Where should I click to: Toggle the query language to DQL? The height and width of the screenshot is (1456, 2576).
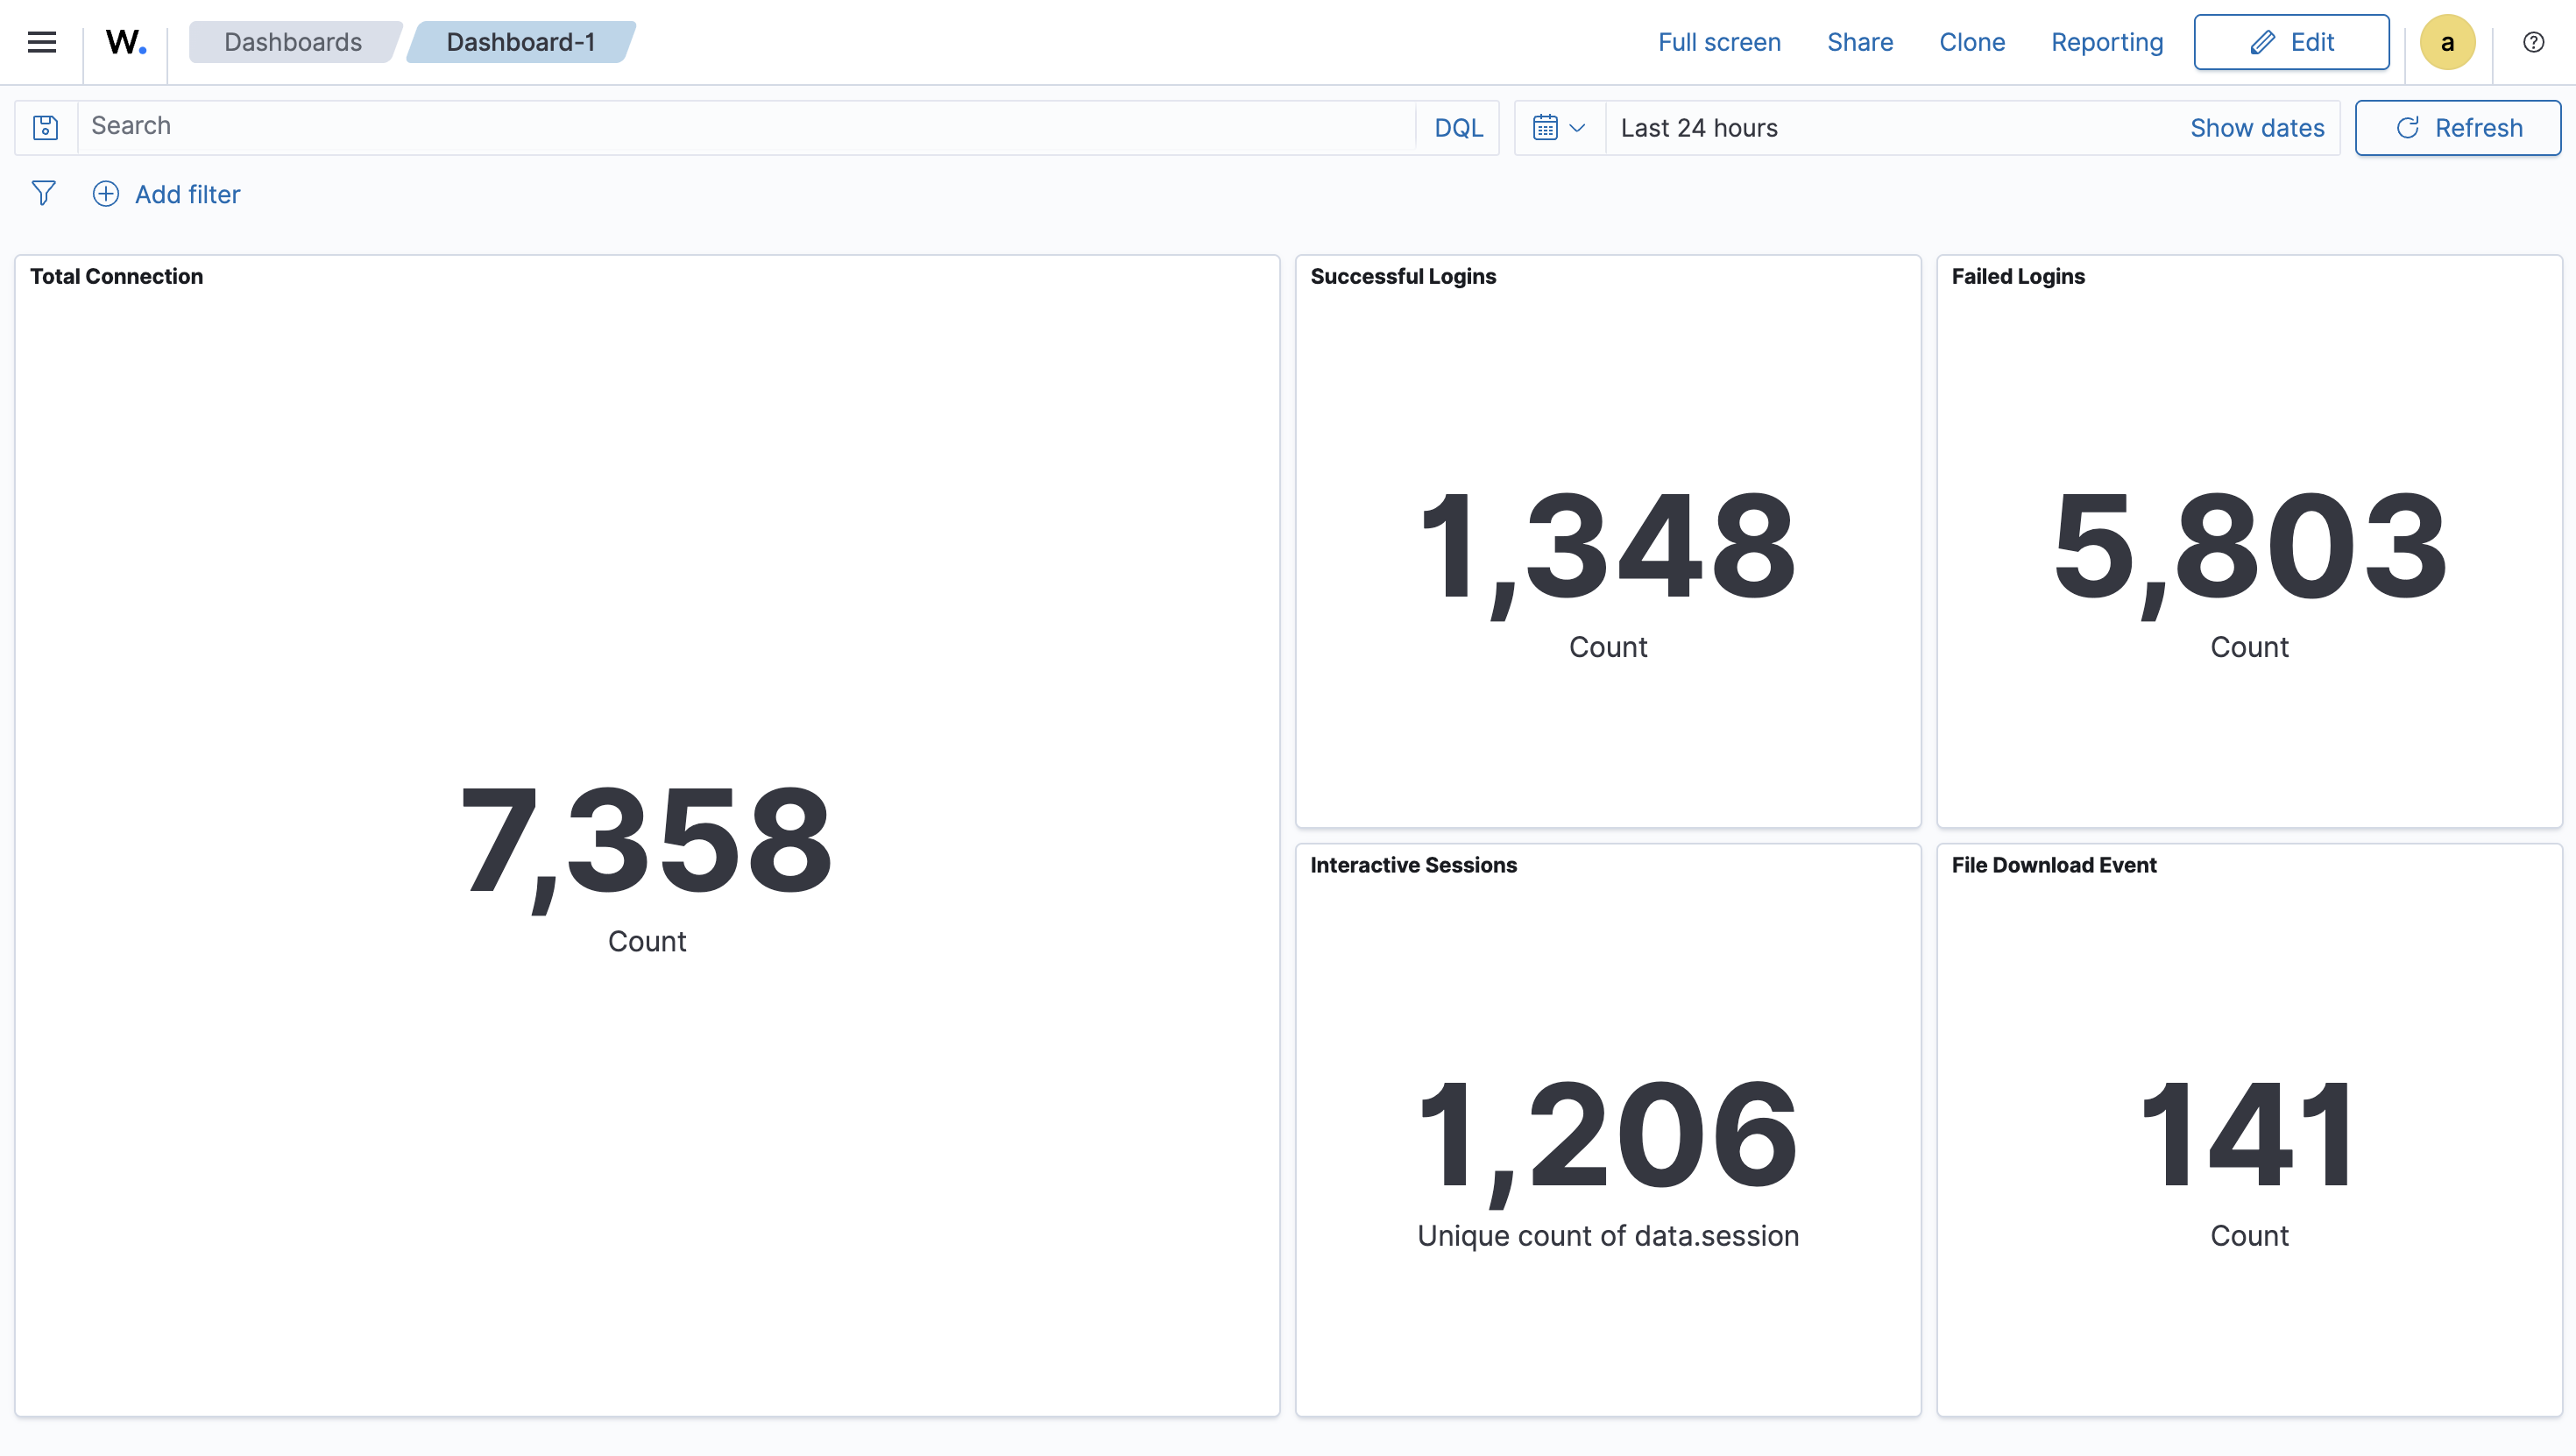(1458, 127)
